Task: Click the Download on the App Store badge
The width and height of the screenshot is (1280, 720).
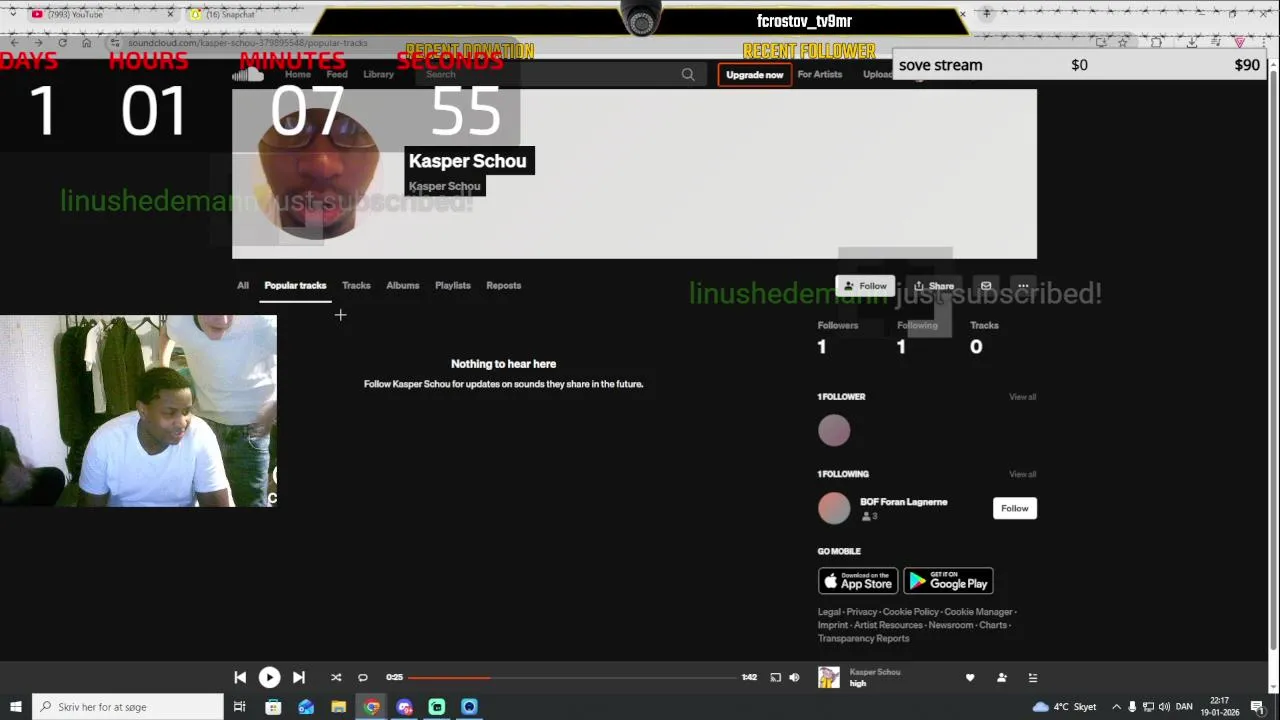Action: tap(858, 581)
